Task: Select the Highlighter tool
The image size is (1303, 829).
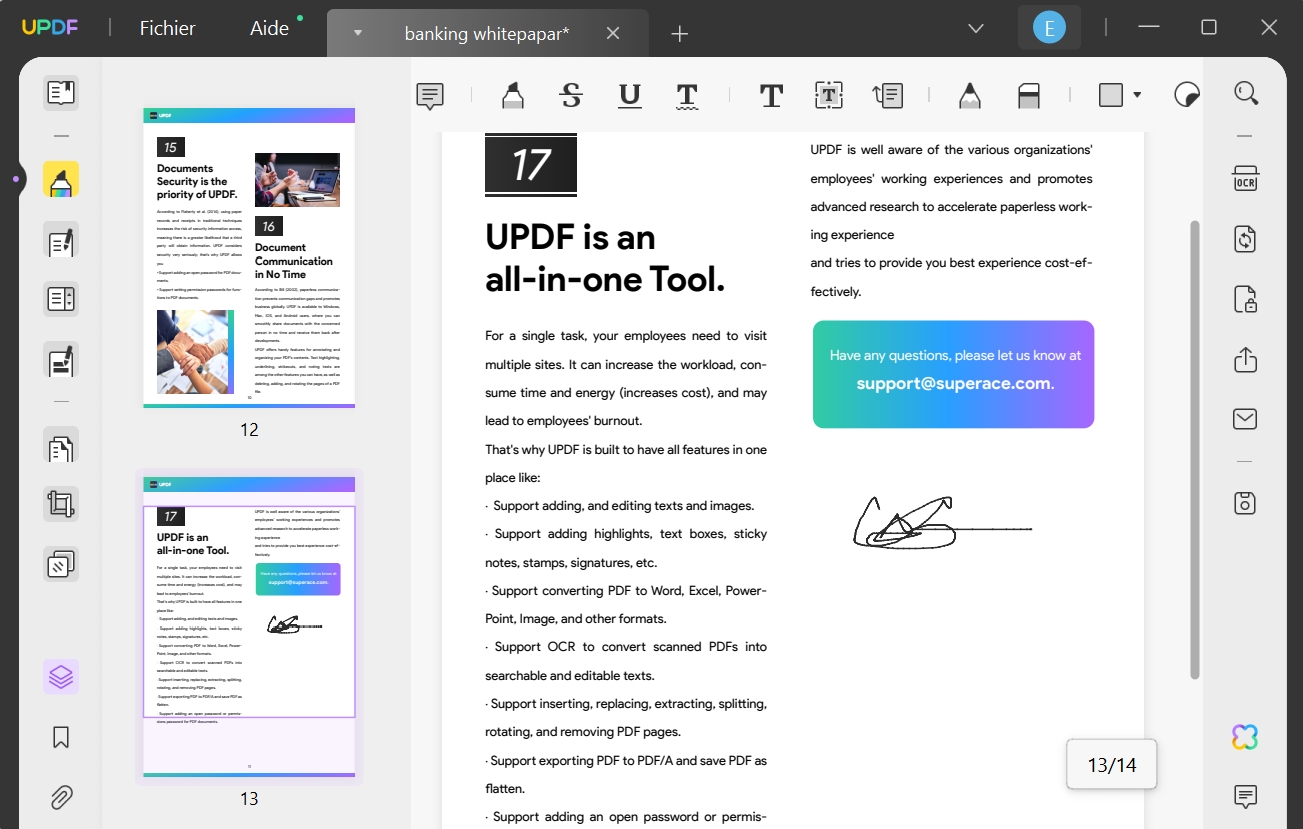Action: click(x=512, y=95)
